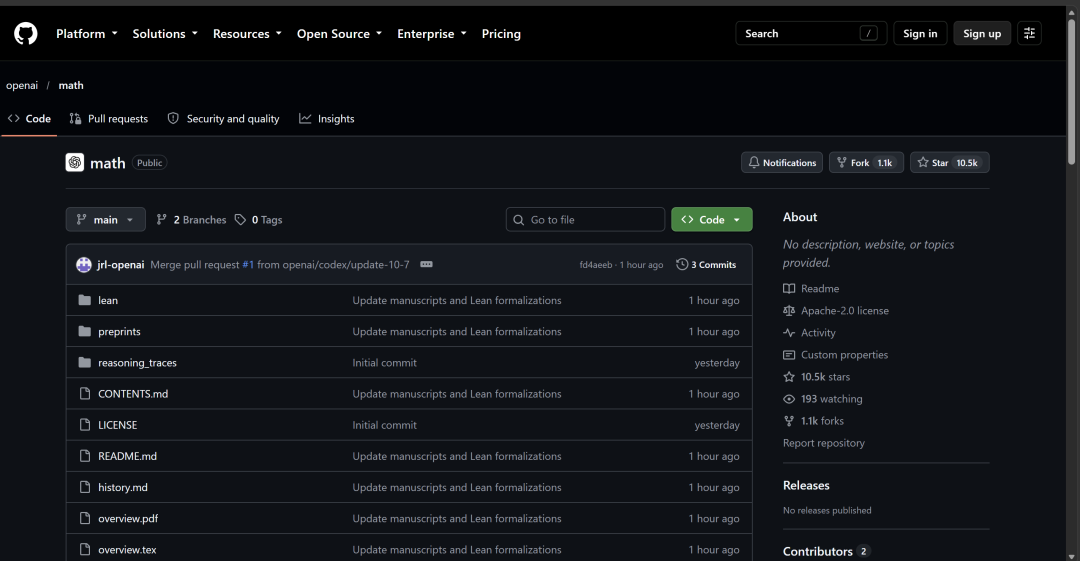Click the overview.tex file icon

click(x=85, y=549)
